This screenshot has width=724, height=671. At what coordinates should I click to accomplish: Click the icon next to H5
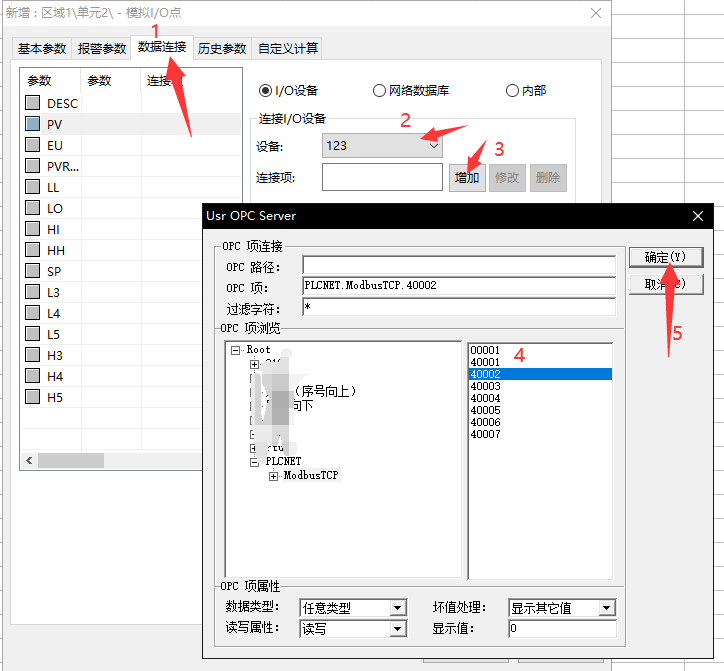pyautogui.click(x=33, y=397)
